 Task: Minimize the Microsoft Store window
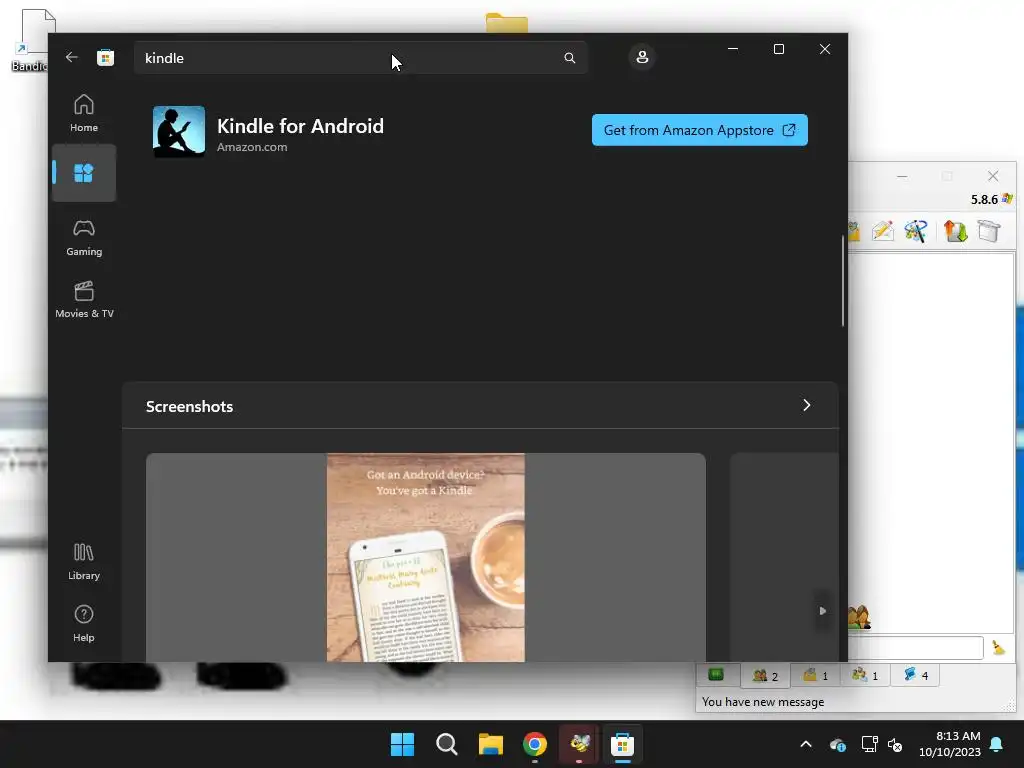[733, 49]
